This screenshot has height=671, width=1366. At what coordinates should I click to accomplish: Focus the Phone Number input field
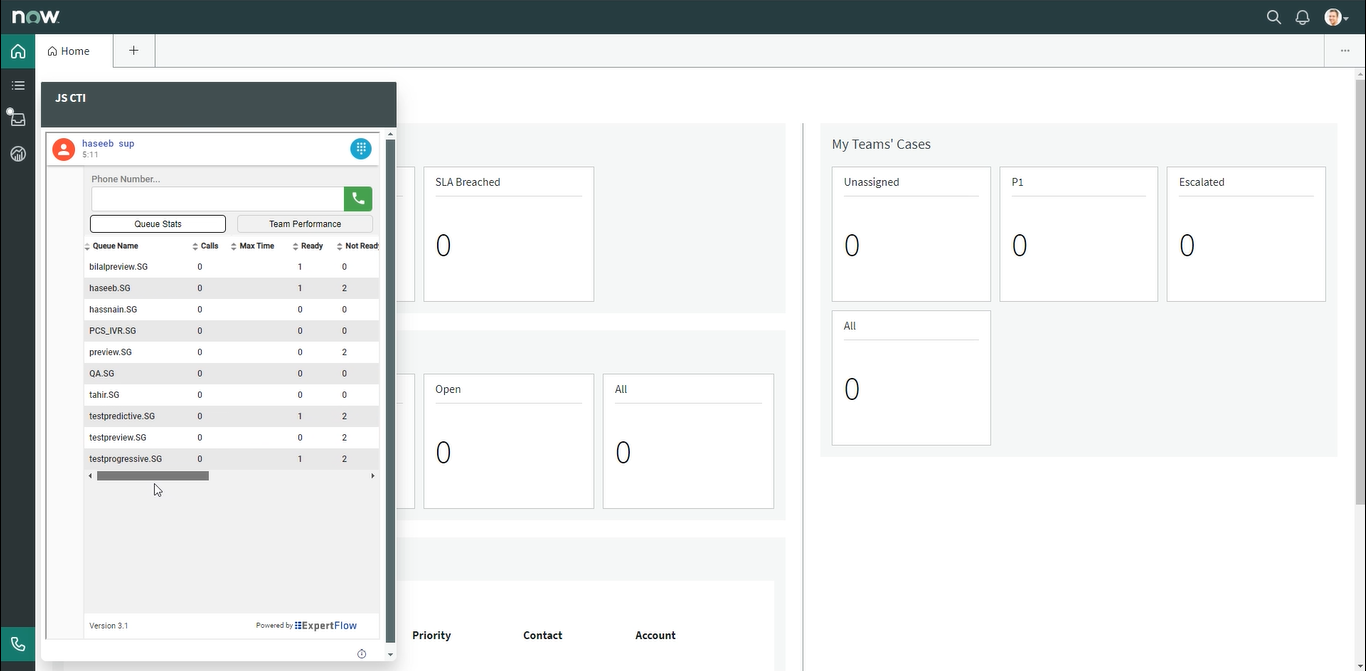coord(217,199)
